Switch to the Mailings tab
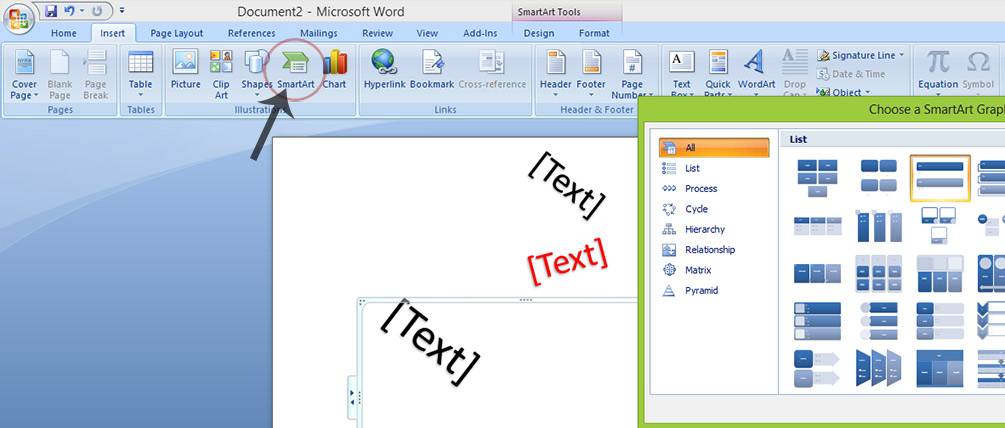Viewport: 1005px width, 428px height. (x=319, y=33)
